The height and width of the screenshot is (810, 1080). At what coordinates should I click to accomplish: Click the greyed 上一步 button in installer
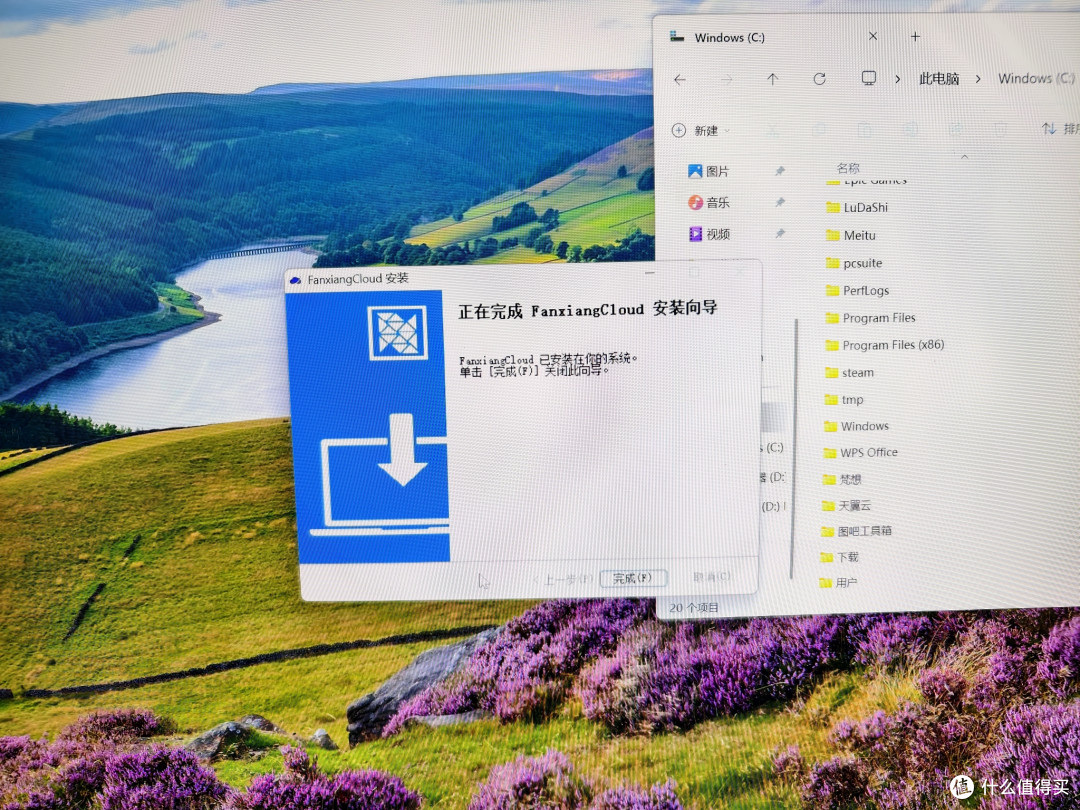563,579
